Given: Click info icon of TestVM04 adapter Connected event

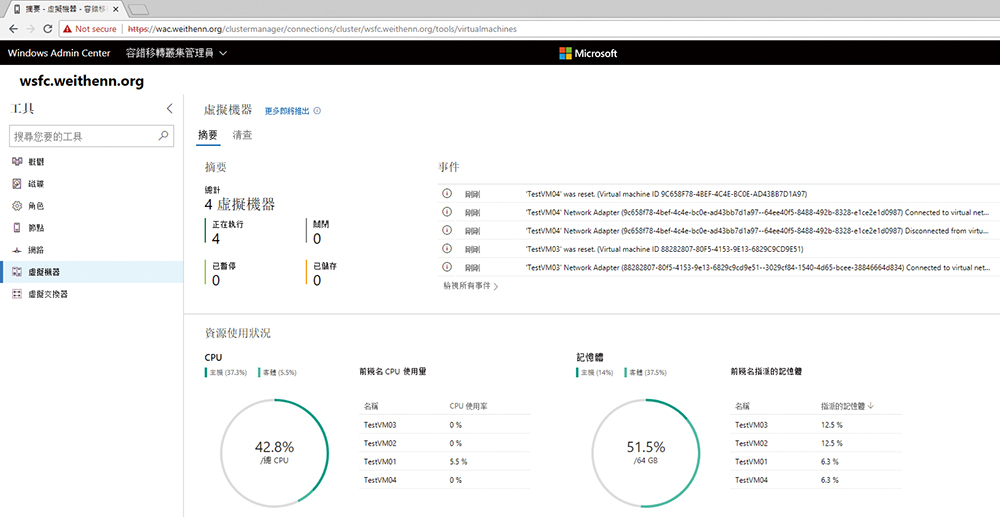Looking at the screenshot, I should coord(447,212).
